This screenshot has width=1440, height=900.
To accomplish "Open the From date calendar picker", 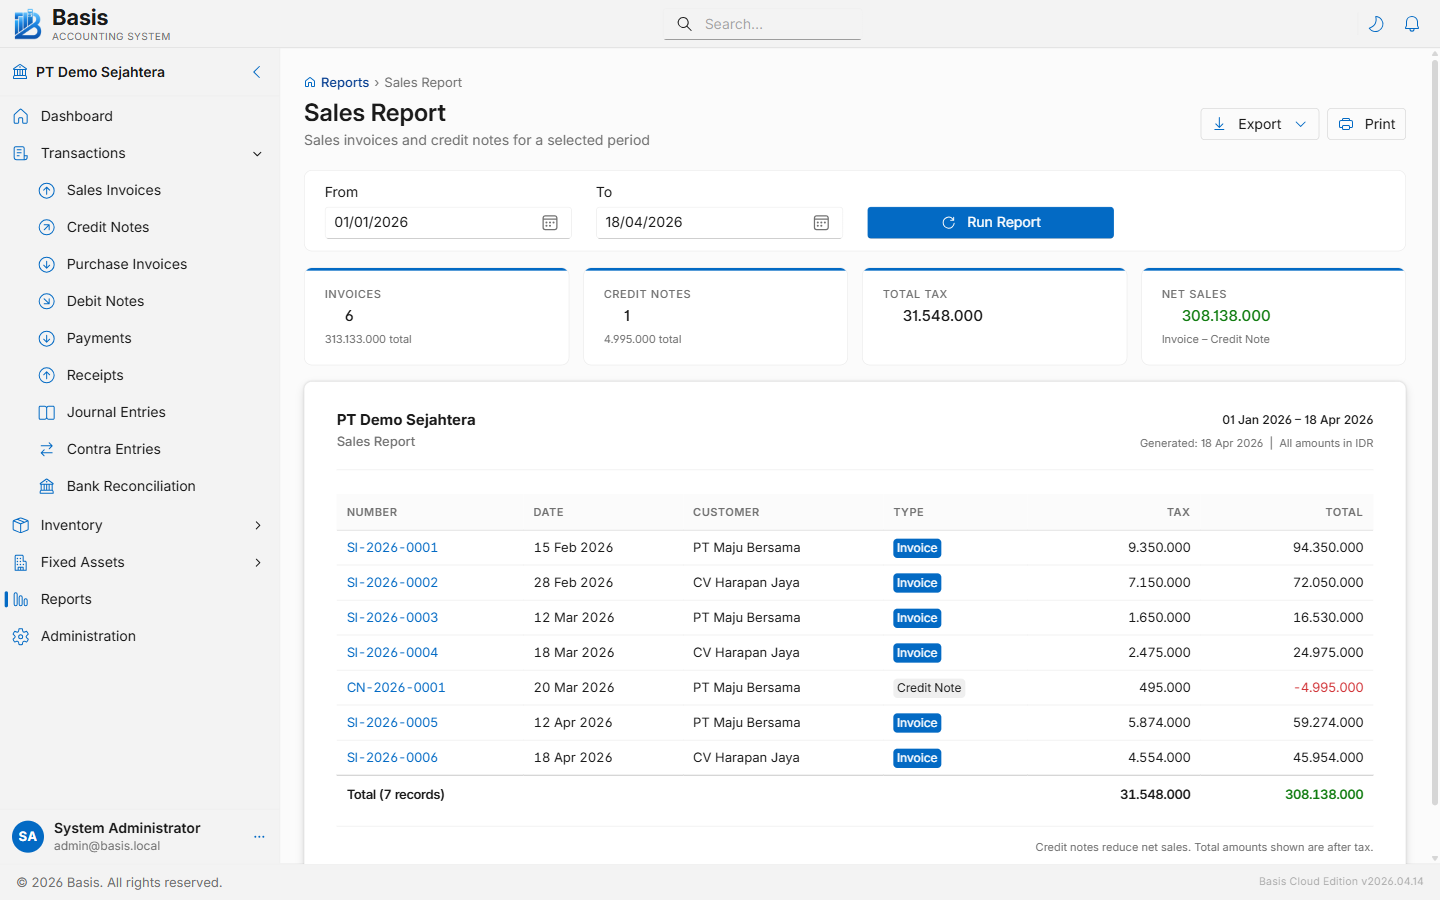I will pyautogui.click(x=550, y=222).
